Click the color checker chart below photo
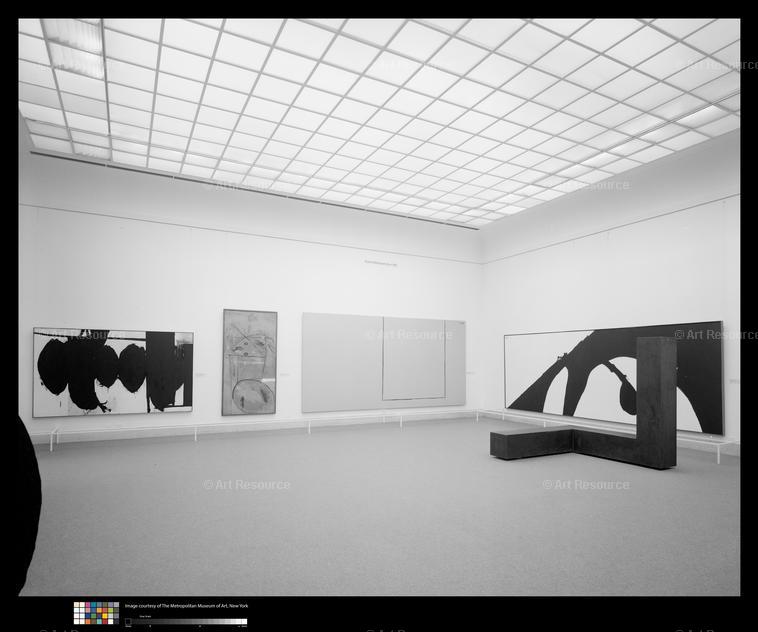This screenshot has width=758, height=632. coord(96,613)
